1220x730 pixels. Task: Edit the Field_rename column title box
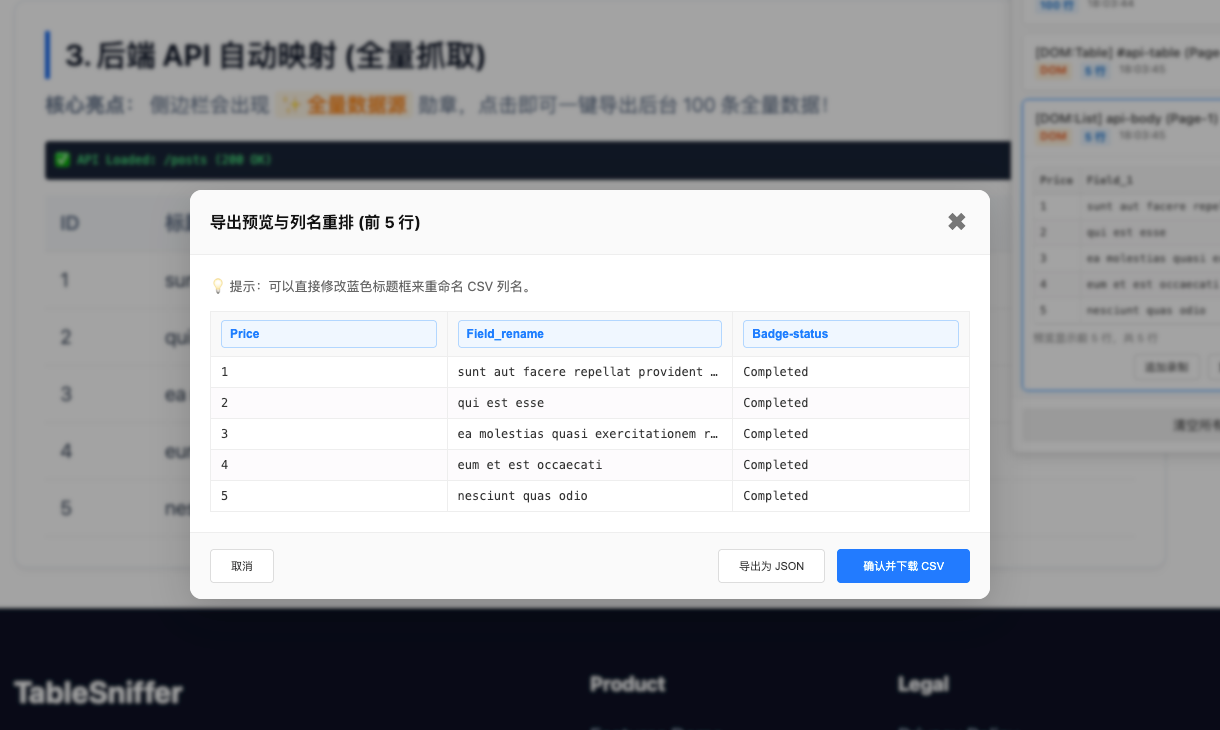(589, 333)
